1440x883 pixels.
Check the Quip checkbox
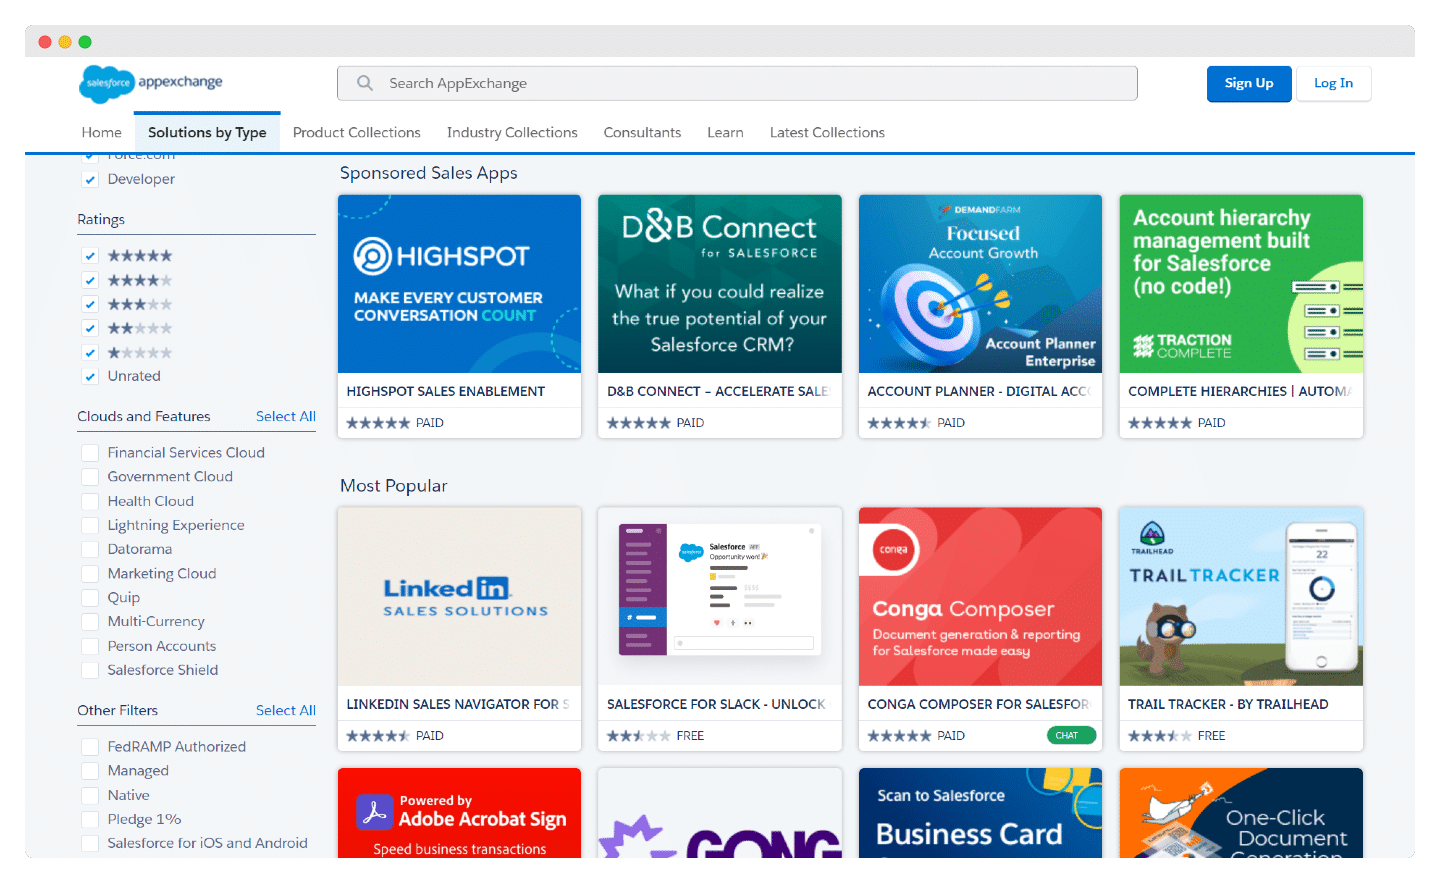(x=90, y=598)
